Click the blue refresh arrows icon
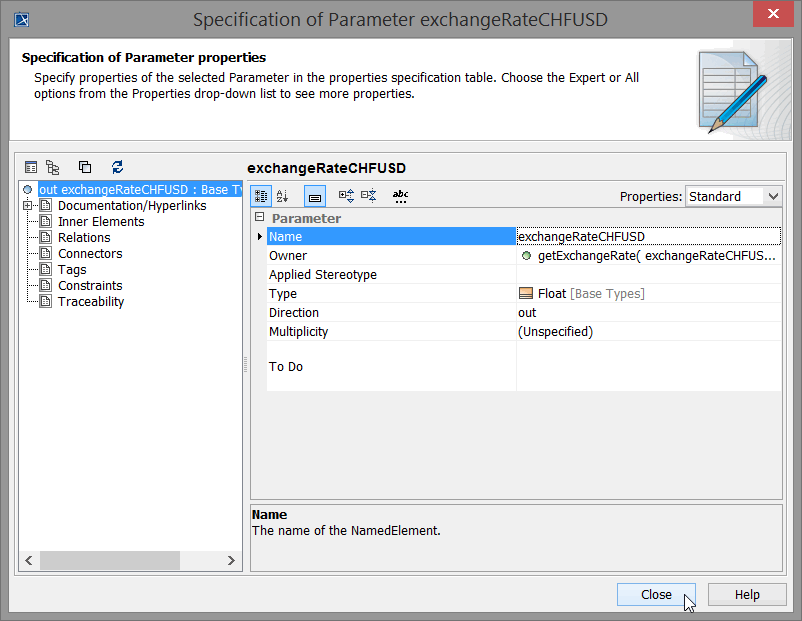Image resolution: width=802 pixels, height=621 pixels. click(x=117, y=167)
